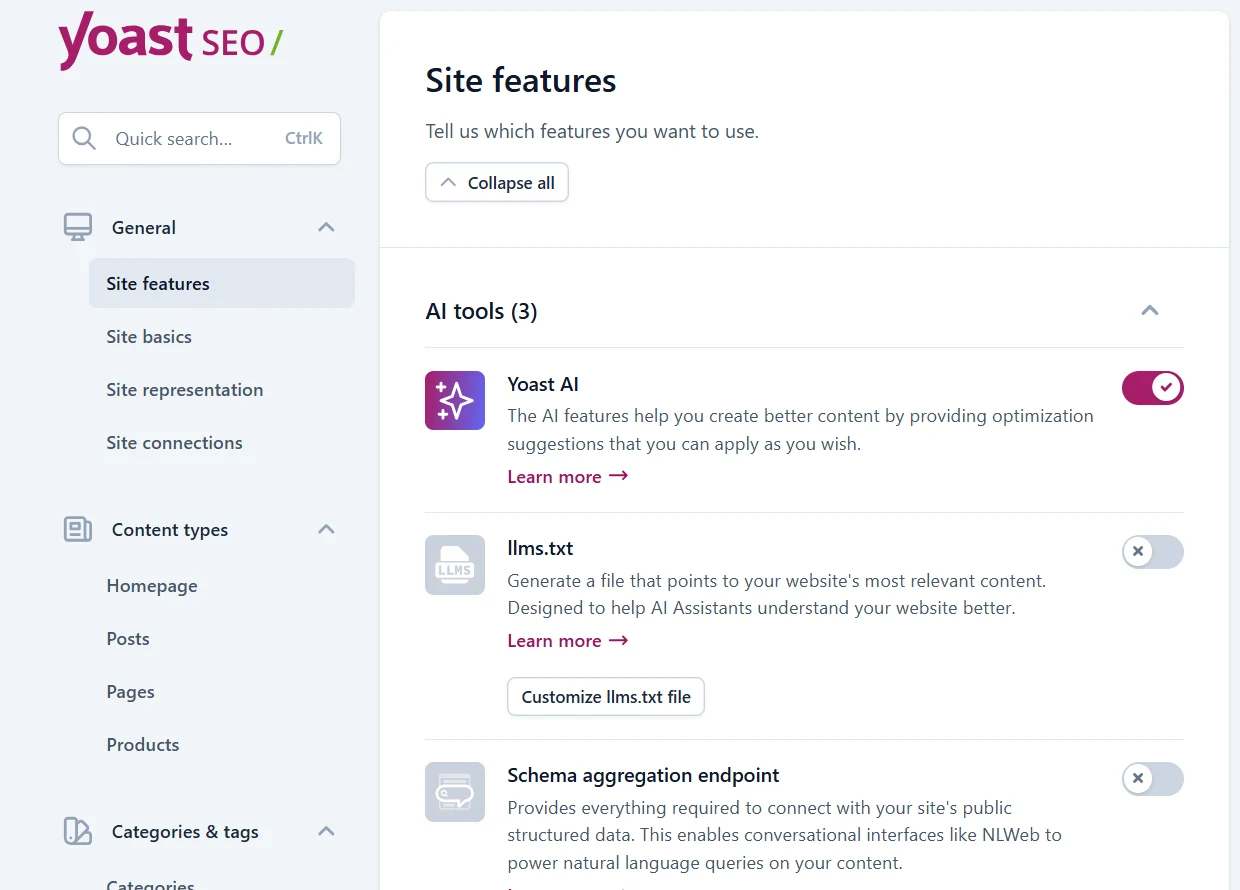Click the Collapse all button
The width and height of the screenshot is (1240, 890).
[497, 183]
